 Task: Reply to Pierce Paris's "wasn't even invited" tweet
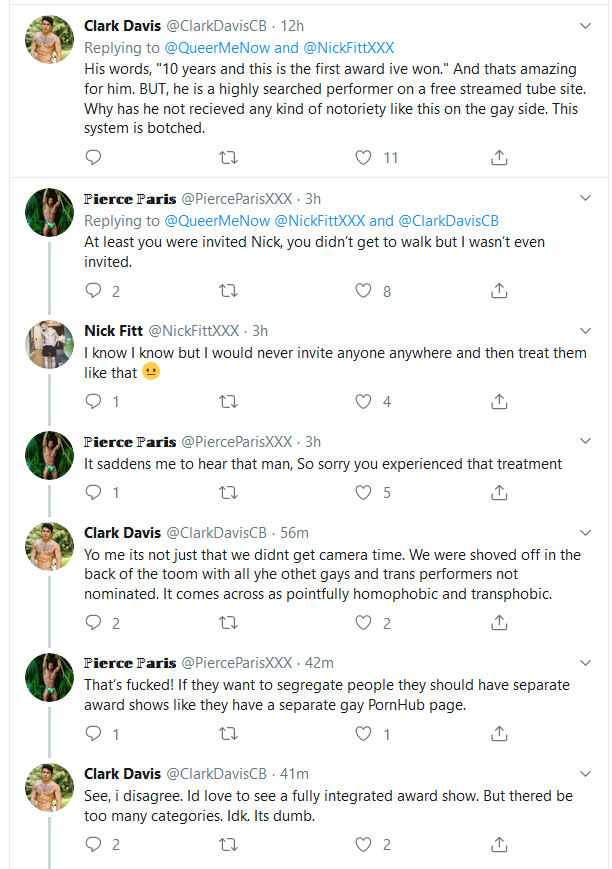click(x=93, y=291)
